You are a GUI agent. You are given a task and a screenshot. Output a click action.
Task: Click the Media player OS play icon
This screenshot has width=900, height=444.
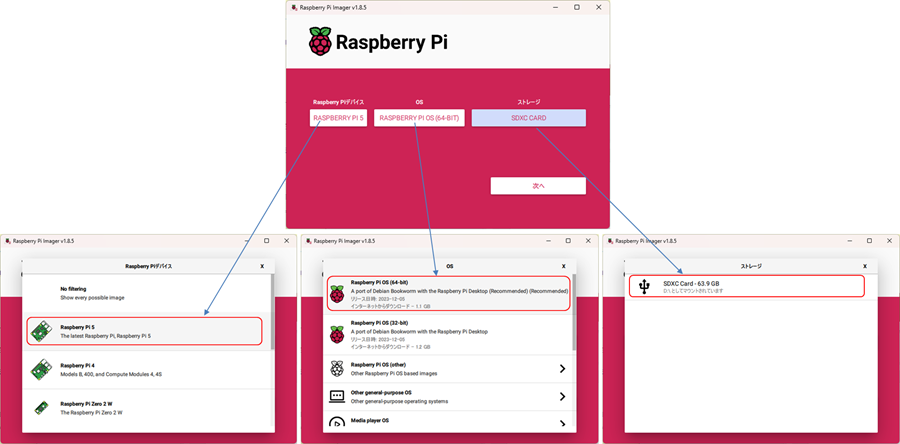[337, 423]
